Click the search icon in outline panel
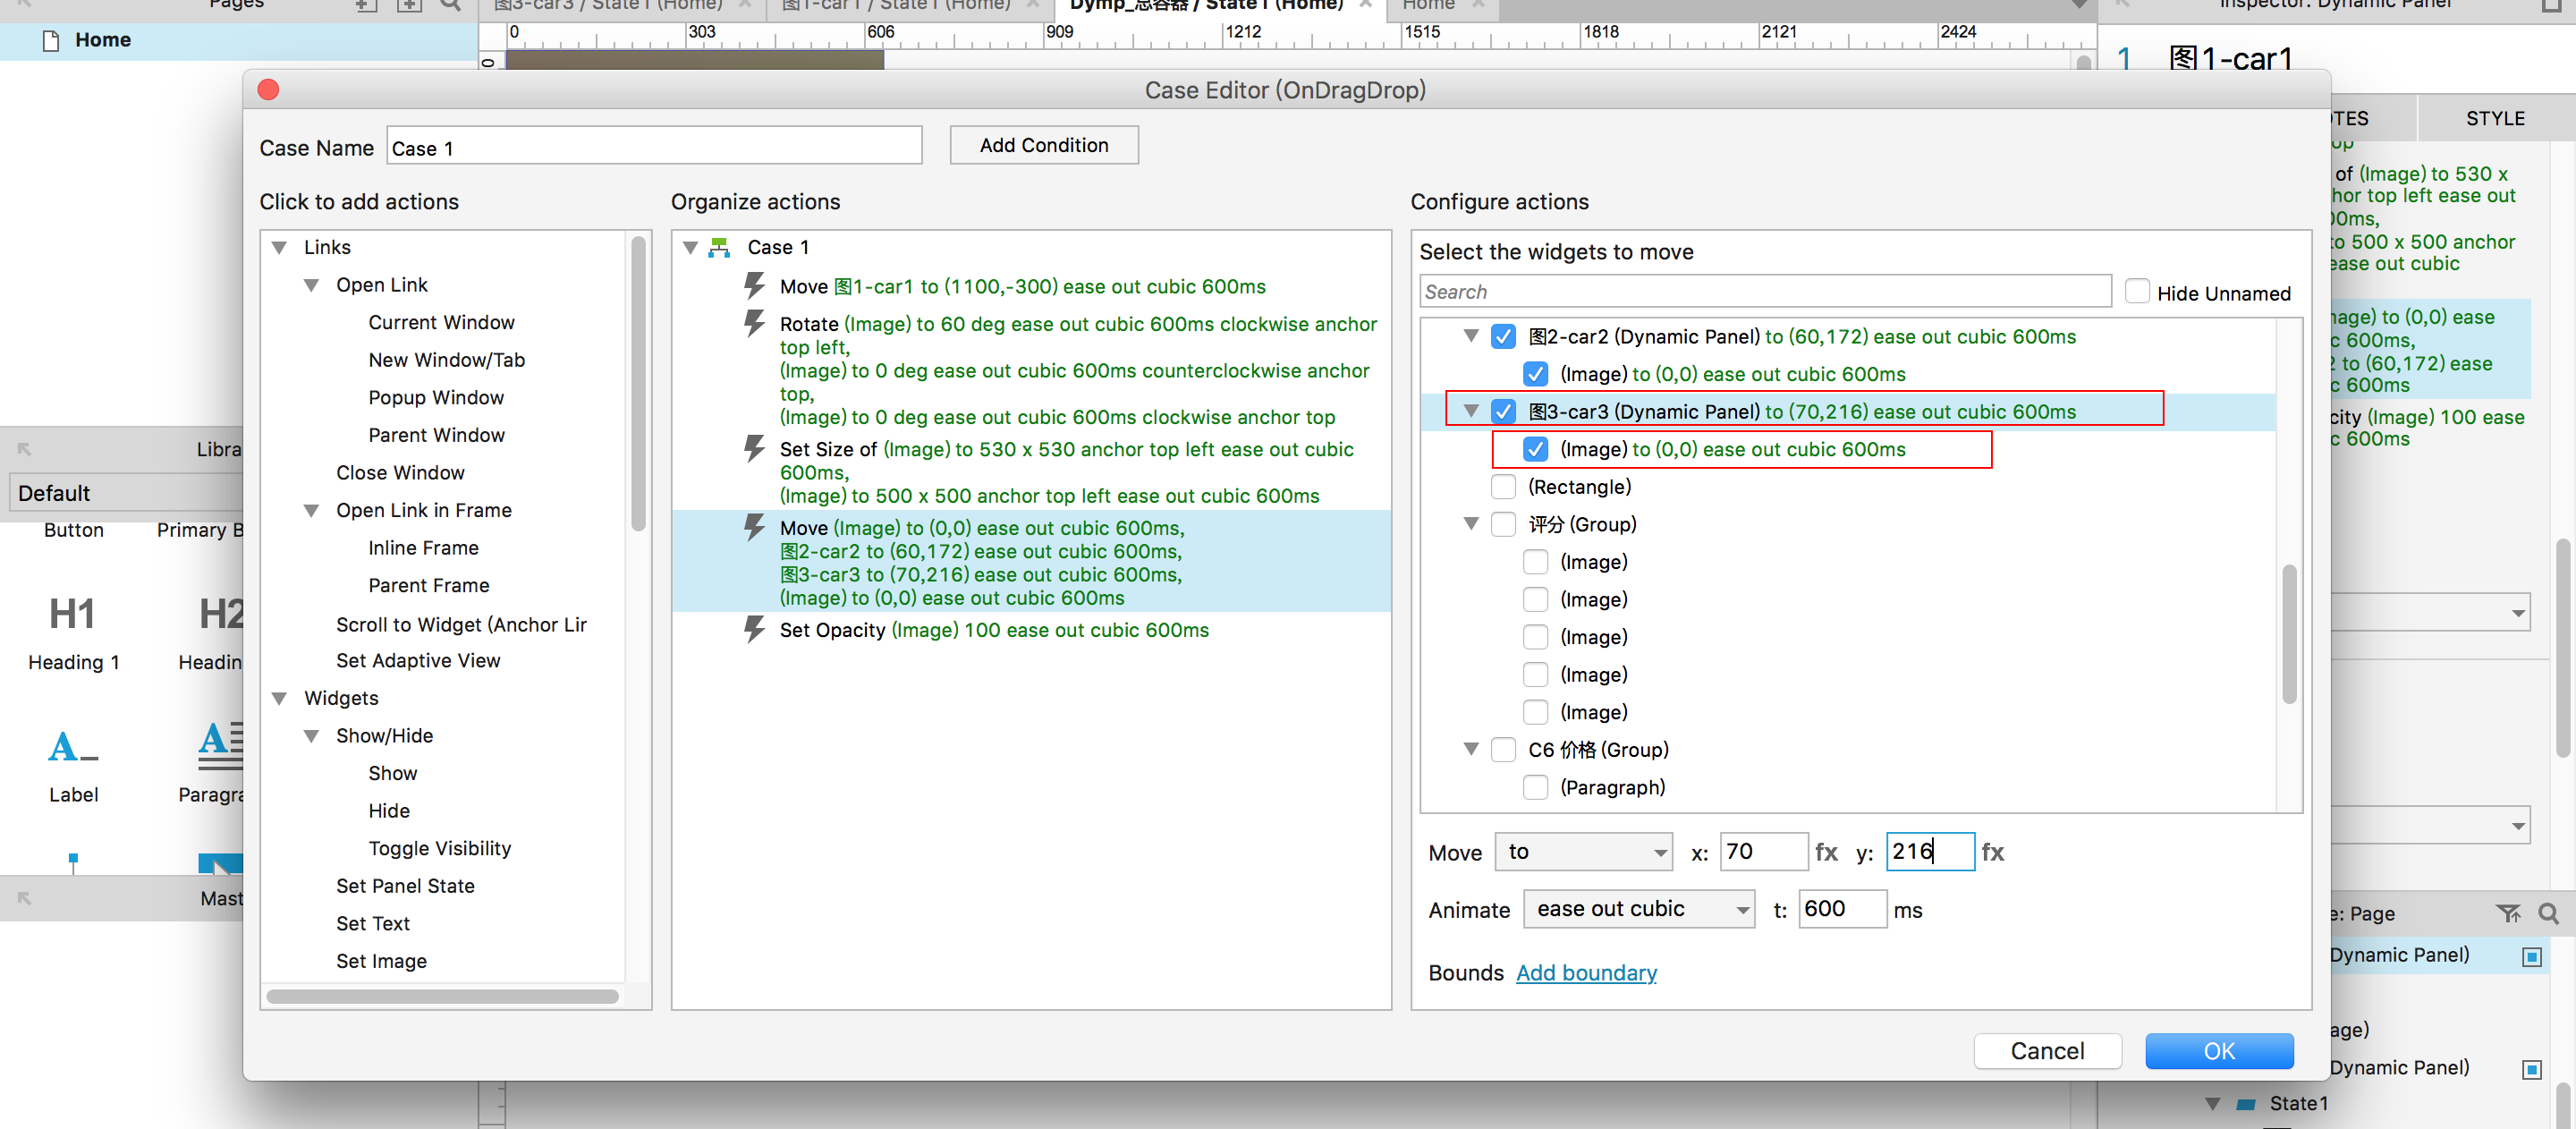This screenshot has height=1129, width=2576. 2548,913
